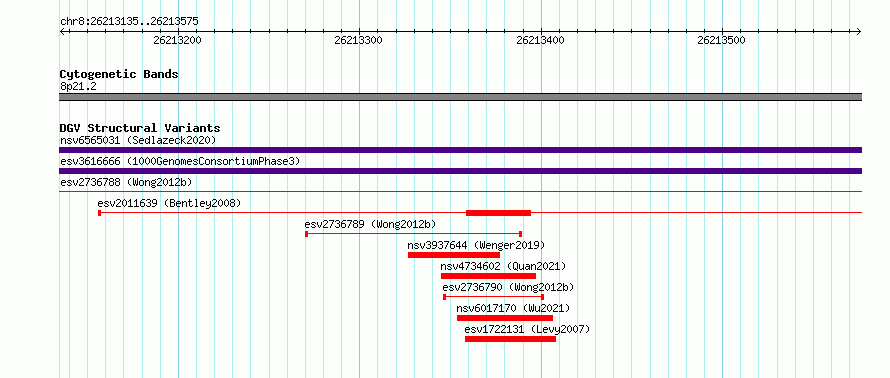
Task: Open esv1722131 (Levy2007) variant label
Action: point(527,329)
